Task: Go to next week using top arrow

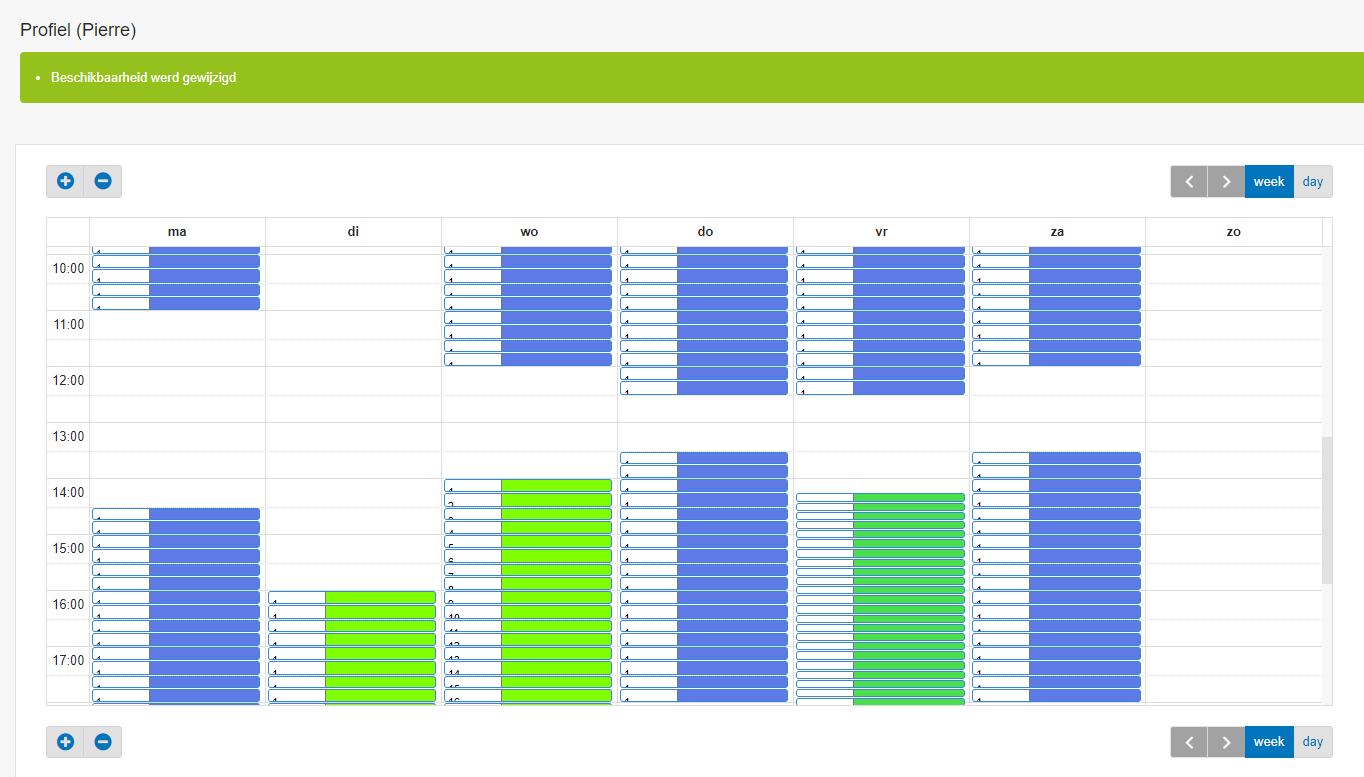Action: 1226,182
